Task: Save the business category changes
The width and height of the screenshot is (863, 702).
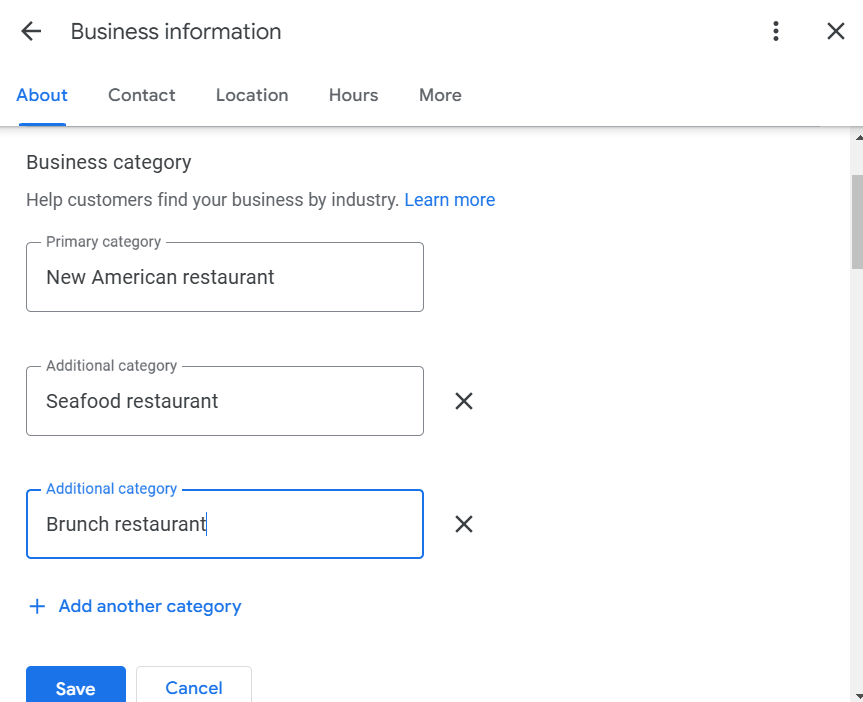Action: click(x=75, y=687)
